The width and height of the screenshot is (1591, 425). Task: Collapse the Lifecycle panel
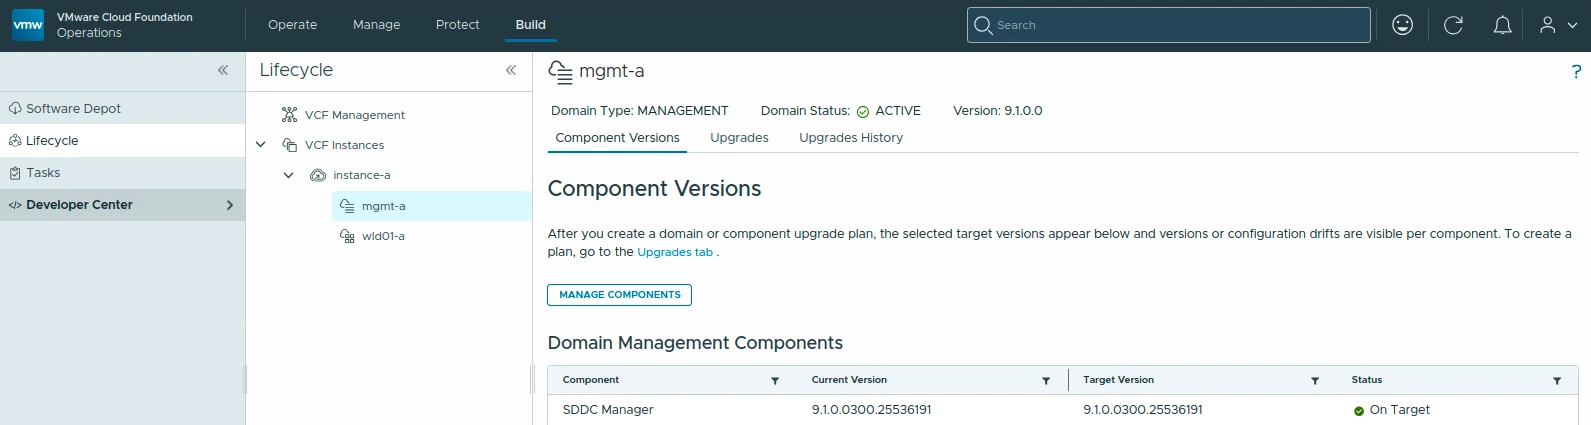tap(511, 70)
